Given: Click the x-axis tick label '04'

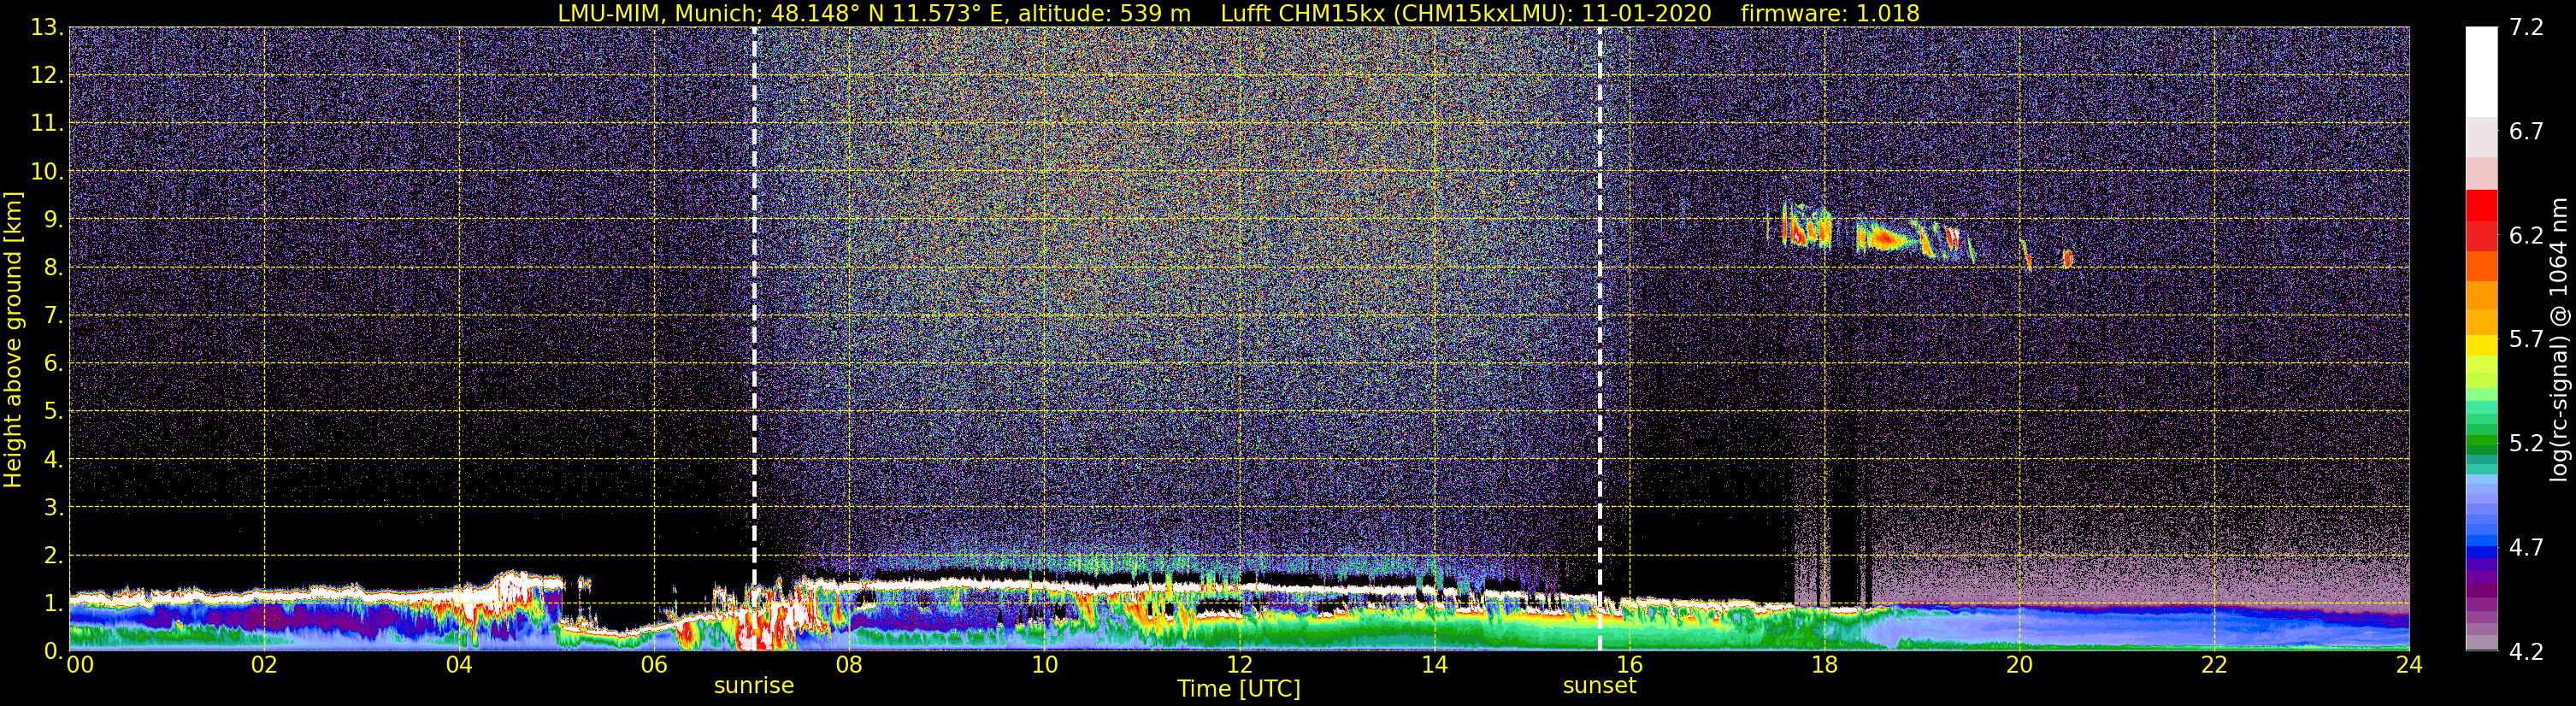Looking at the screenshot, I should tap(459, 665).
